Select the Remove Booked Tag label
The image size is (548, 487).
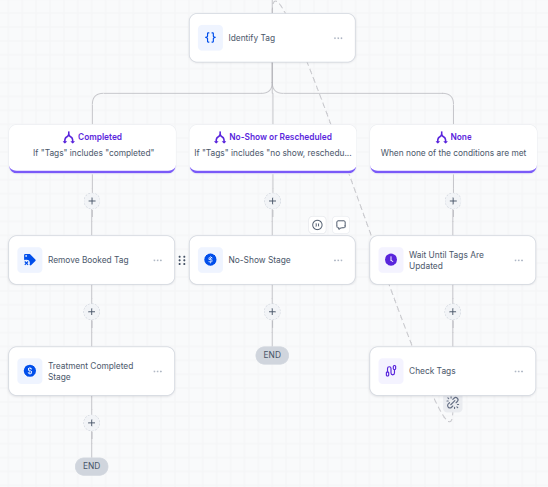[x=88, y=260]
